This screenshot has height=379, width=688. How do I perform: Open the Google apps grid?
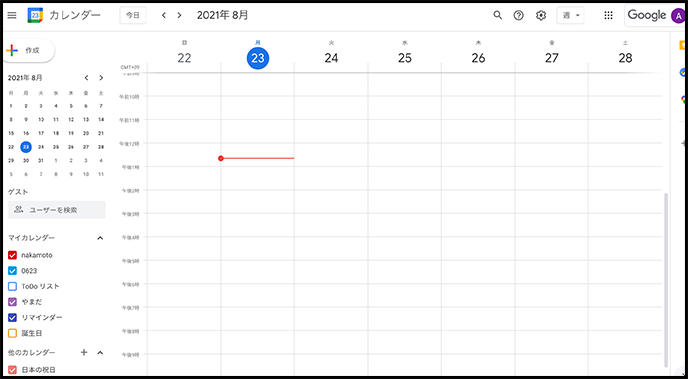tap(608, 15)
